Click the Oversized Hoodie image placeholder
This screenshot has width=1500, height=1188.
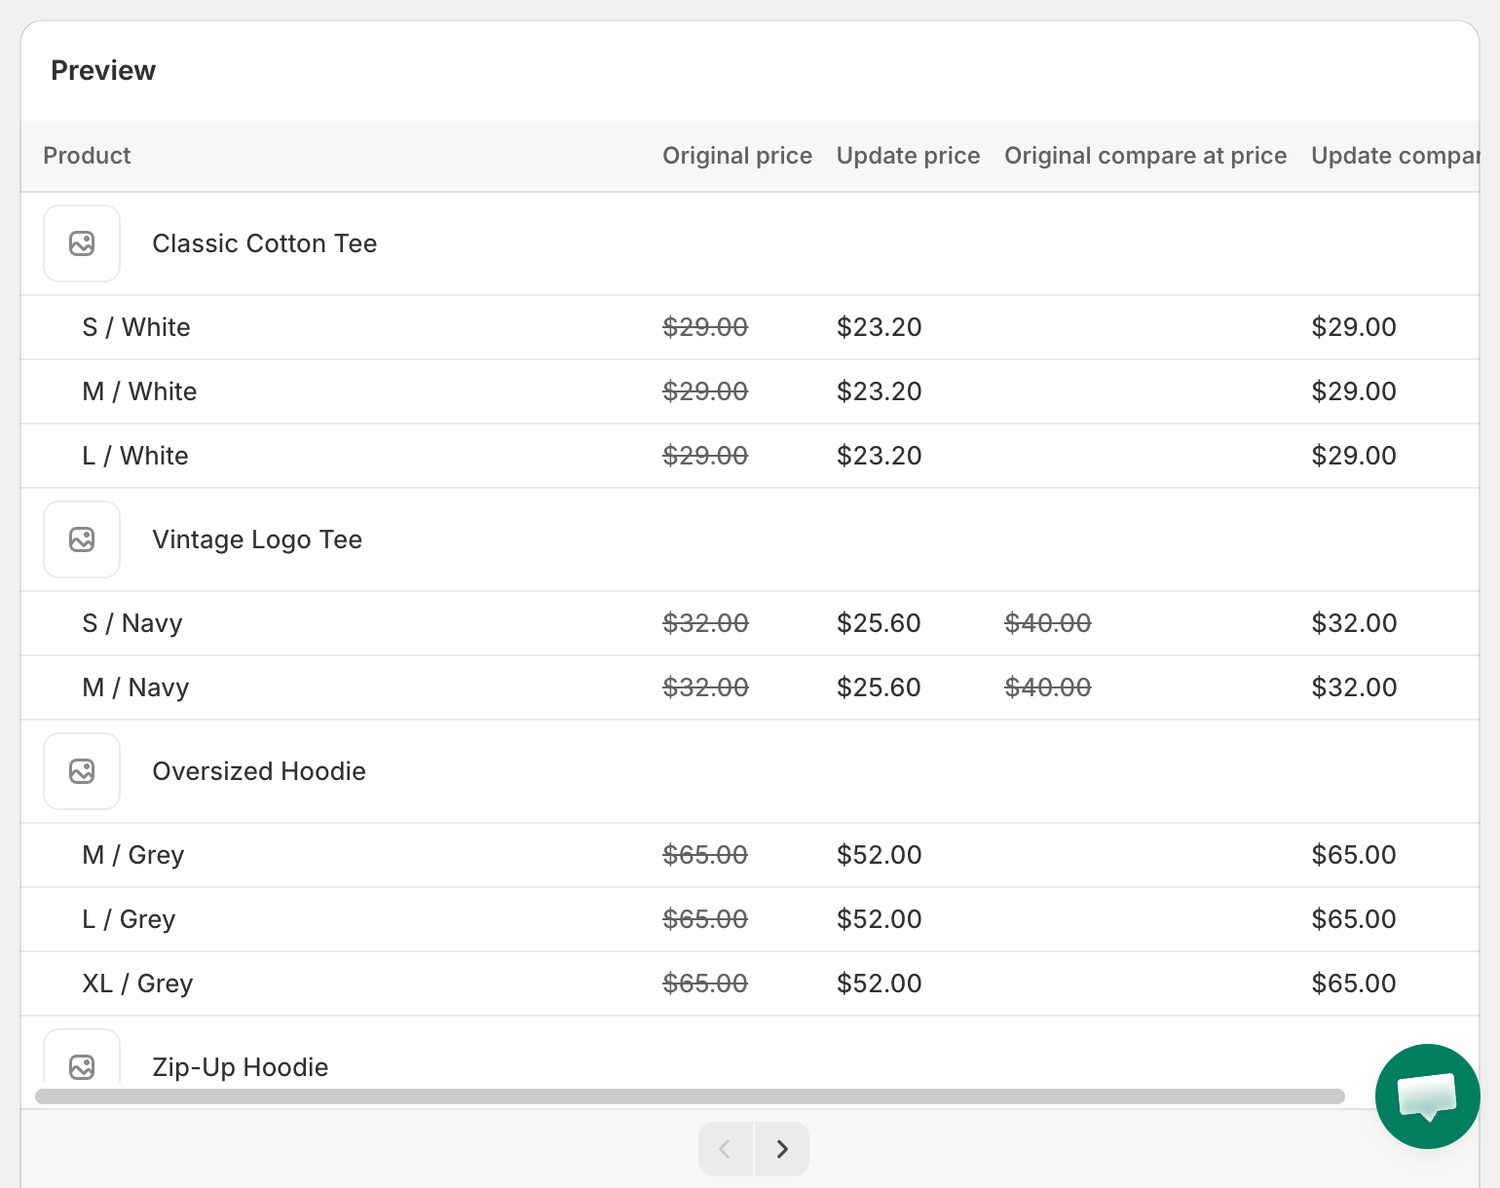pyautogui.click(x=82, y=771)
